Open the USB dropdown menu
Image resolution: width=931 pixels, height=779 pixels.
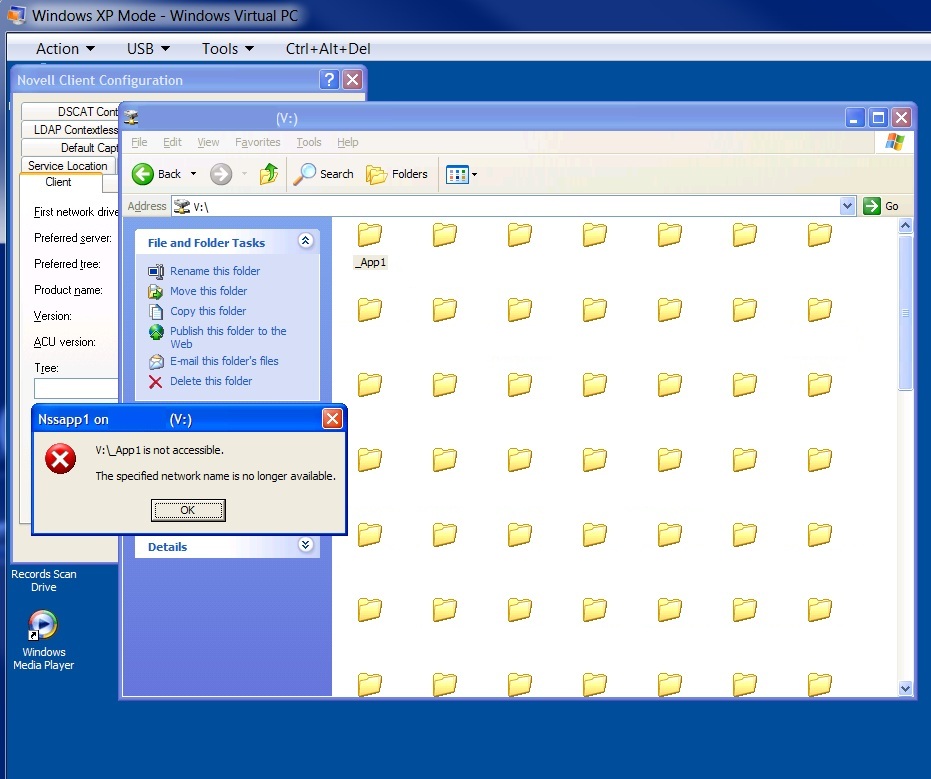148,49
